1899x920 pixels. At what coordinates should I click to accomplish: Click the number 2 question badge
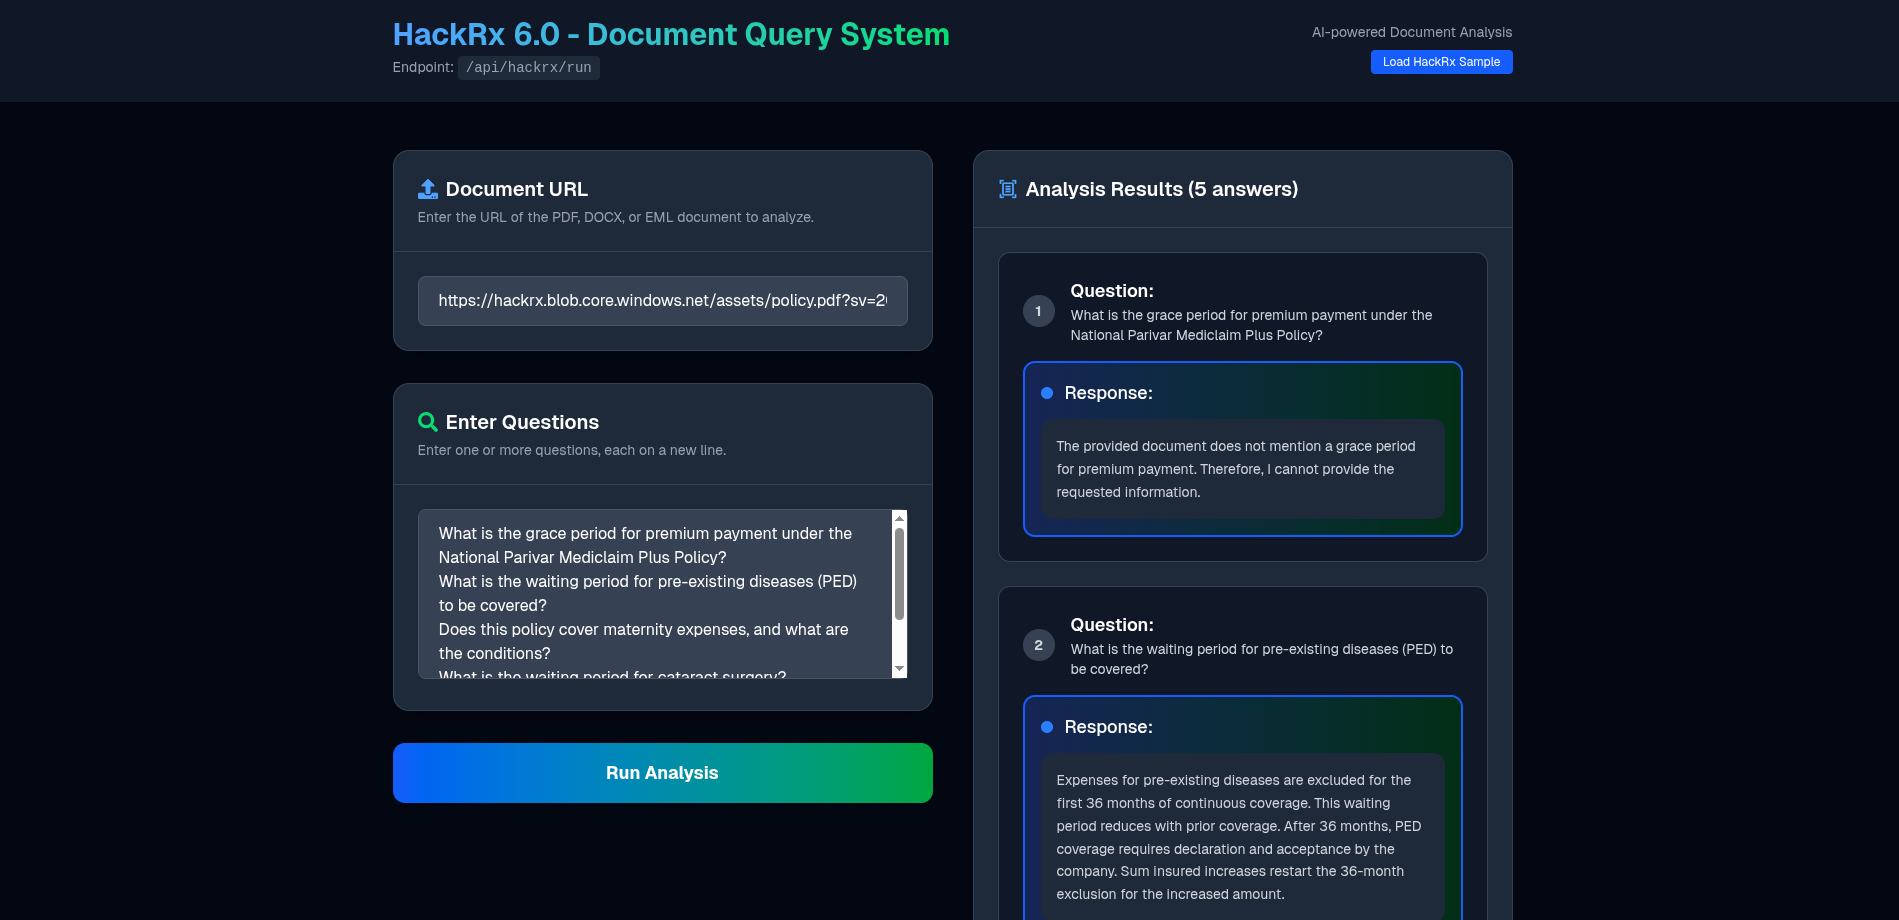tap(1038, 645)
